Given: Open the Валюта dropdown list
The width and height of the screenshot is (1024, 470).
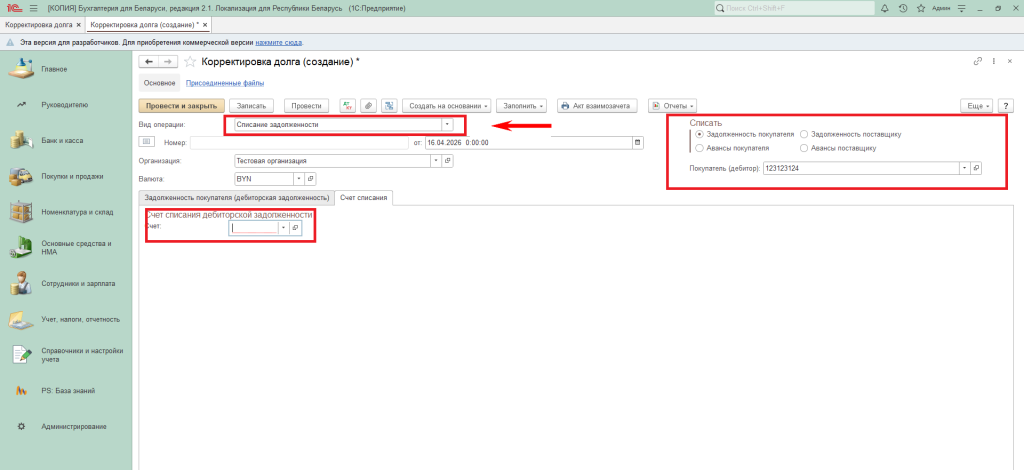Looking at the screenshot, I should pyautogui.click(x=297, y=178).
